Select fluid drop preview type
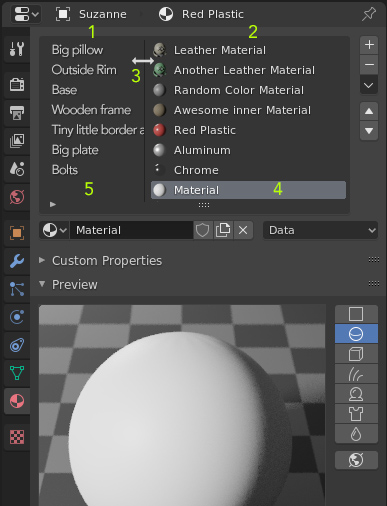 pyautogui.click(x=356, y=434)
